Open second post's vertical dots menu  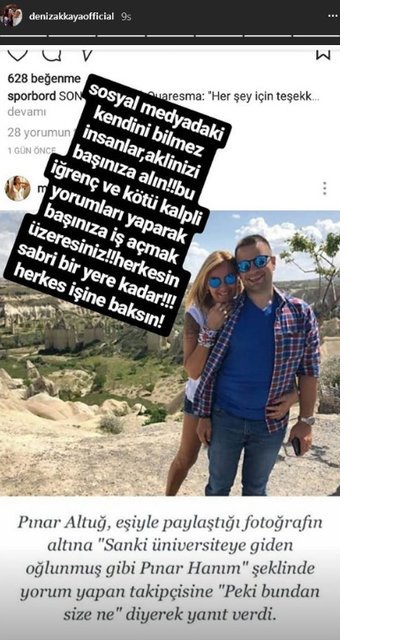[x=324, y=188]
